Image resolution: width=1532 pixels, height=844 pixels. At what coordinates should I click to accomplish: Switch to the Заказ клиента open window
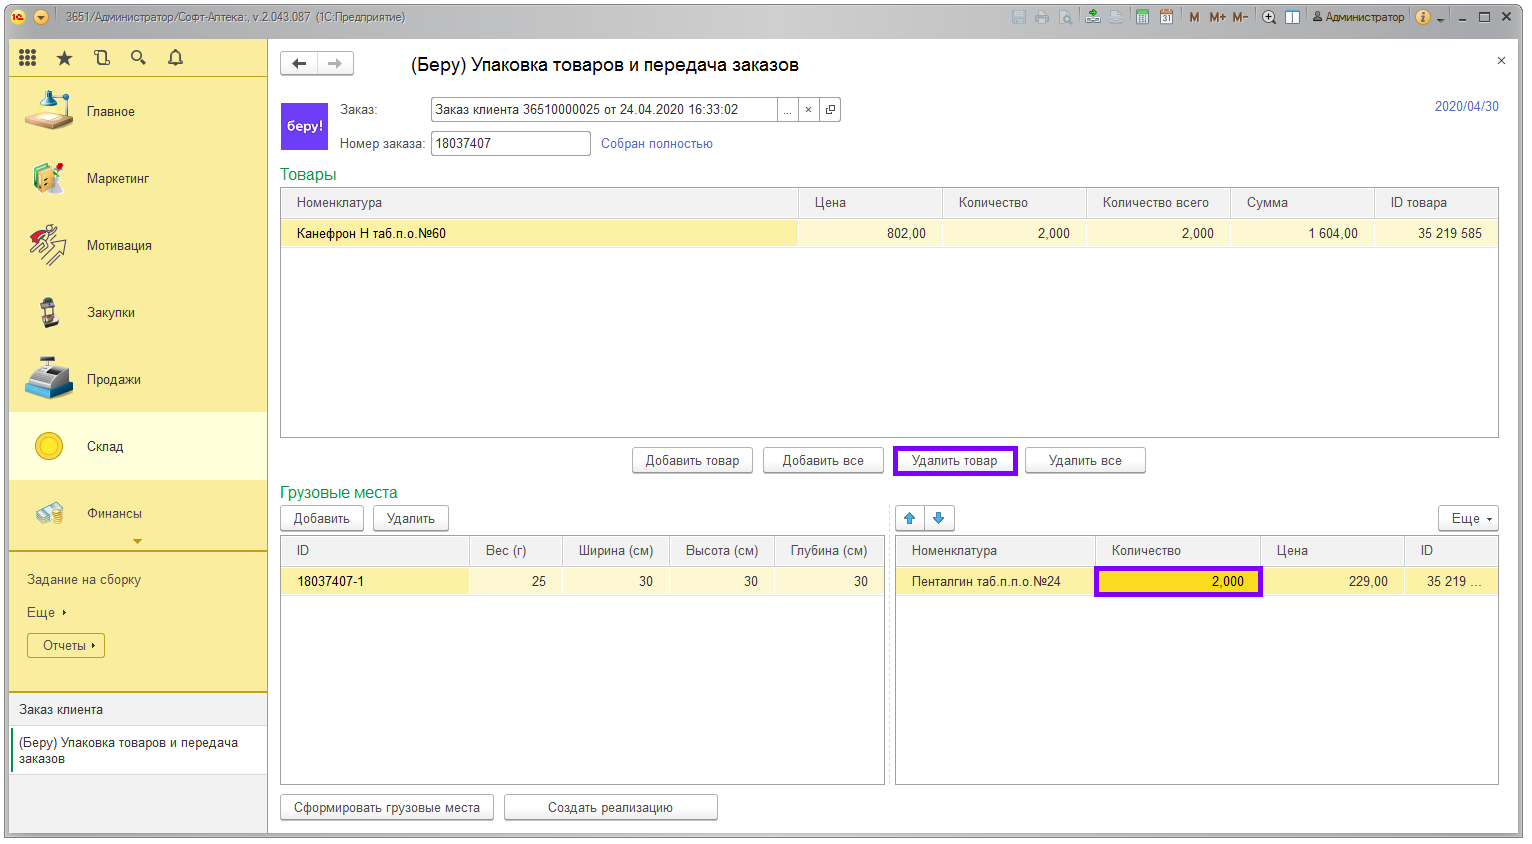pos(61,710)
